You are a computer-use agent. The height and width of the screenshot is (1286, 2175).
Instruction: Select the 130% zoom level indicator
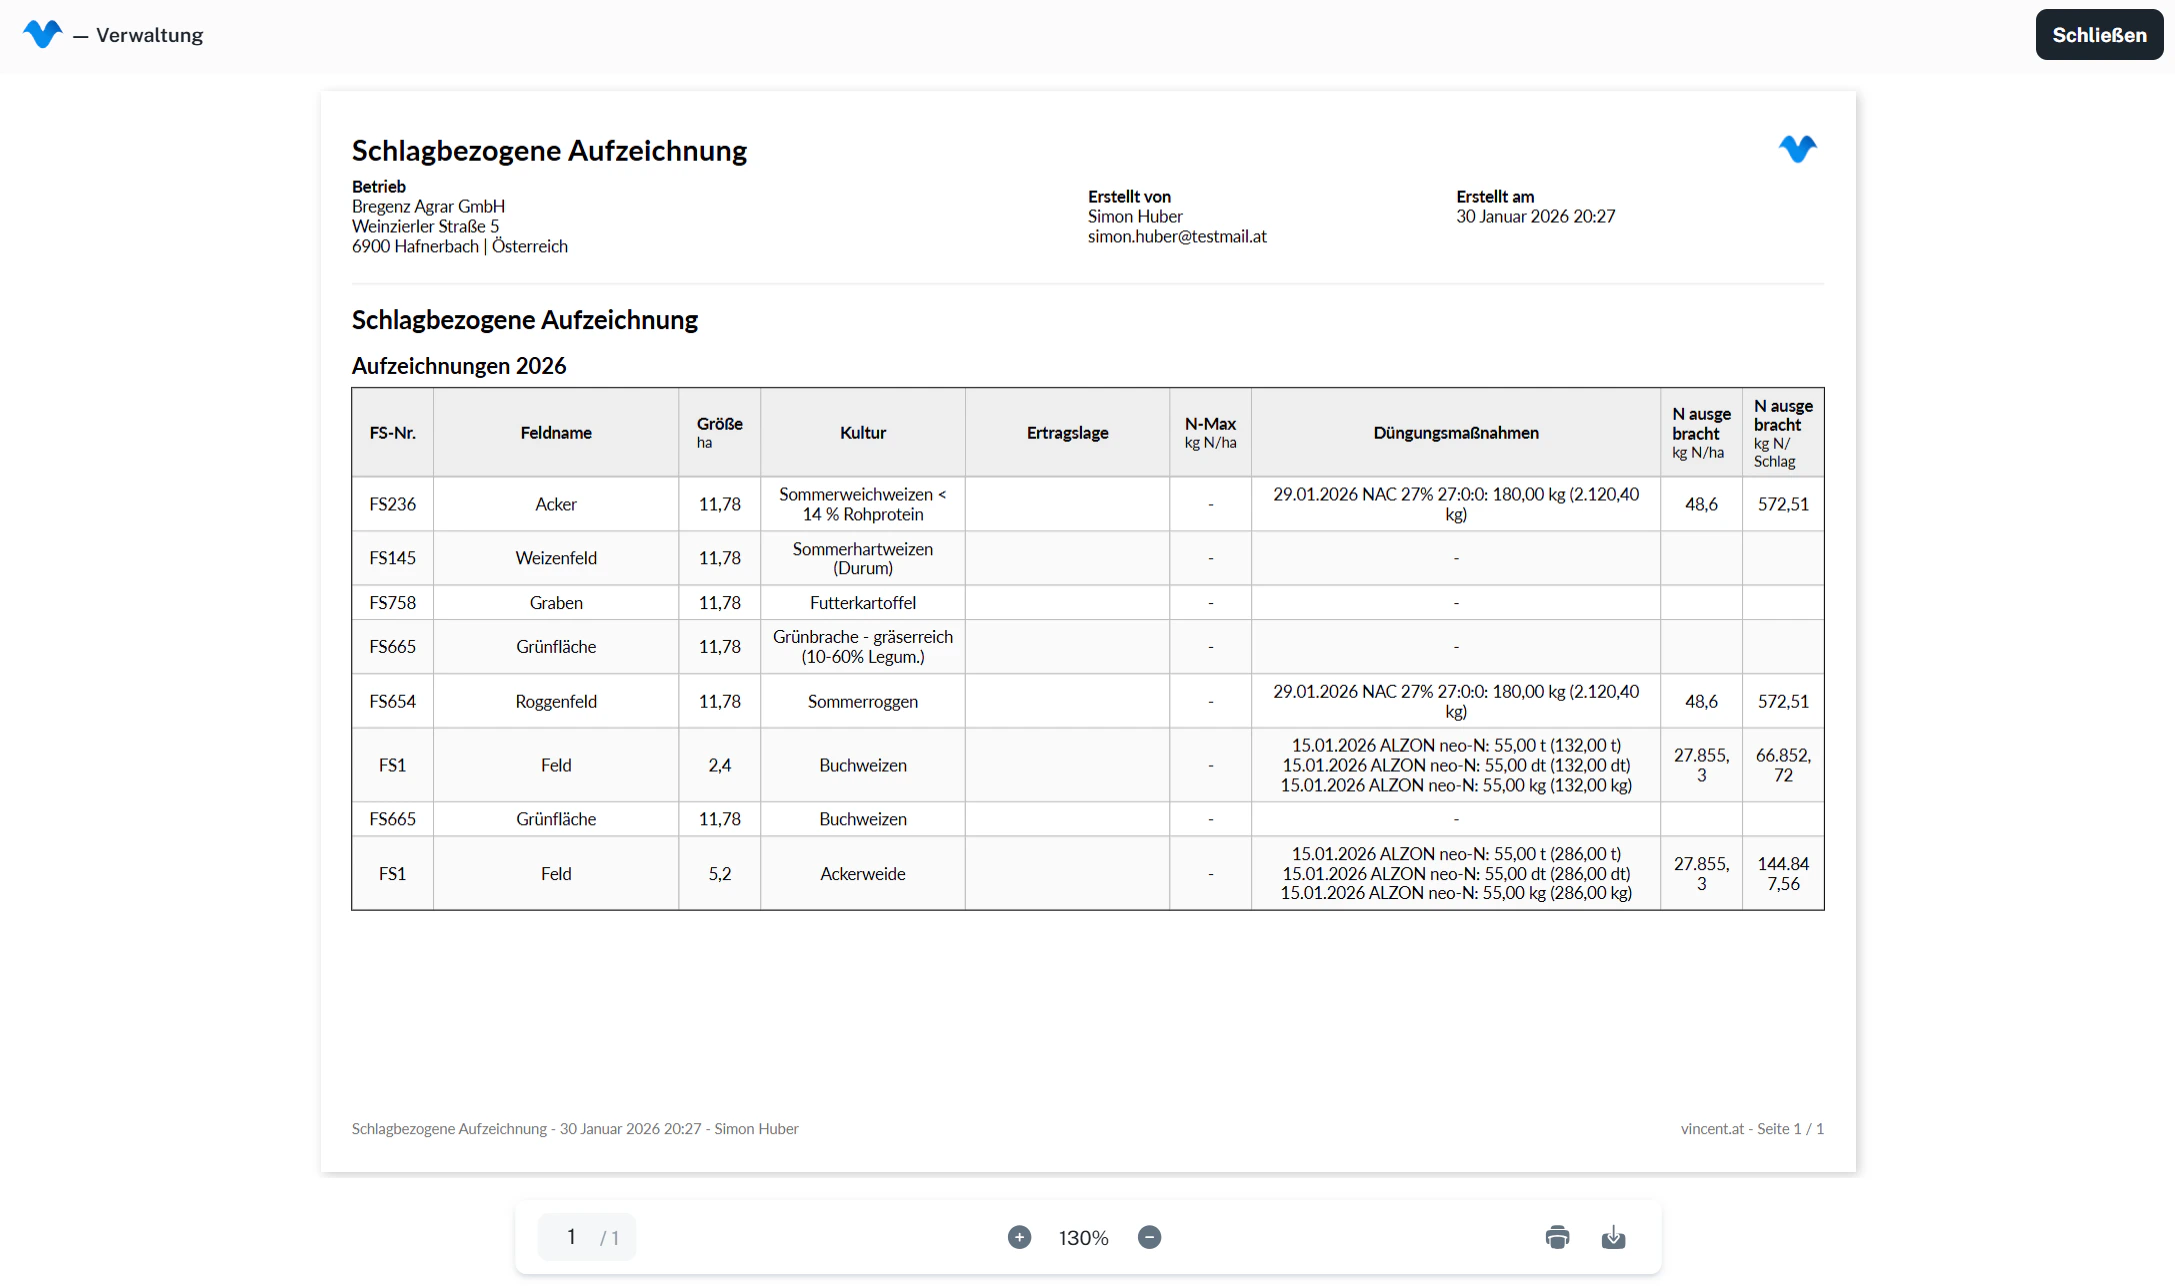[1083, 1237]
